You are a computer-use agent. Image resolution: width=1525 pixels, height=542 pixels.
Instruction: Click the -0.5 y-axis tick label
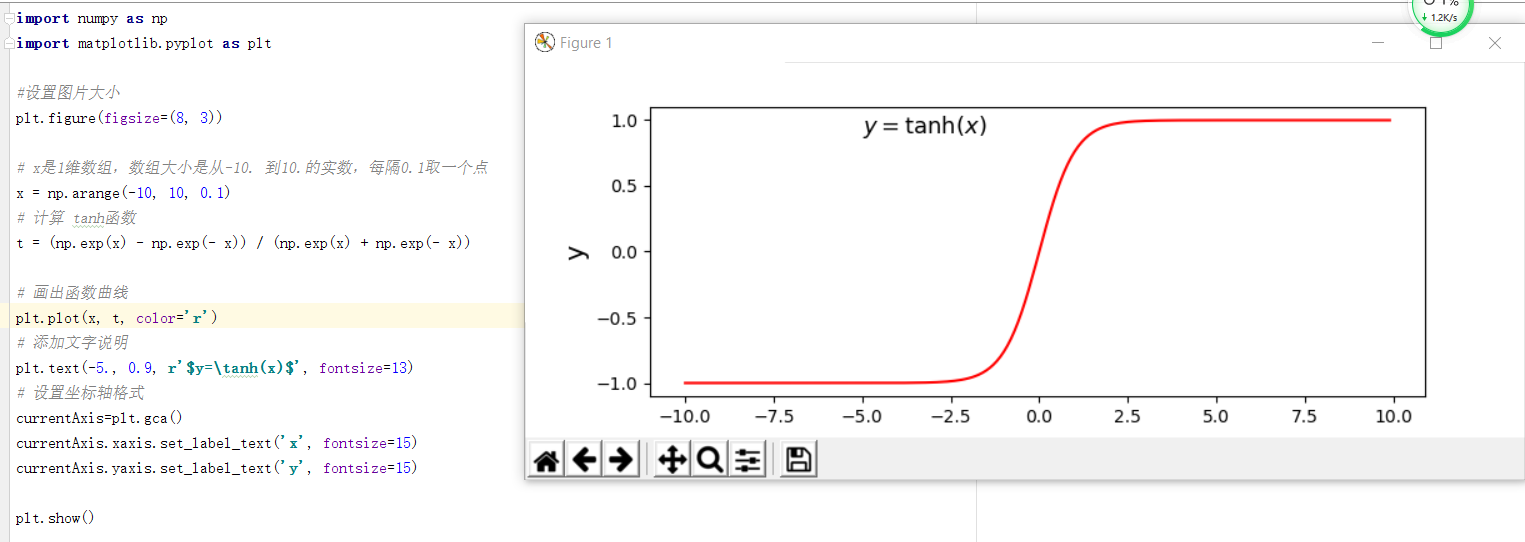(x=618, y=318)
